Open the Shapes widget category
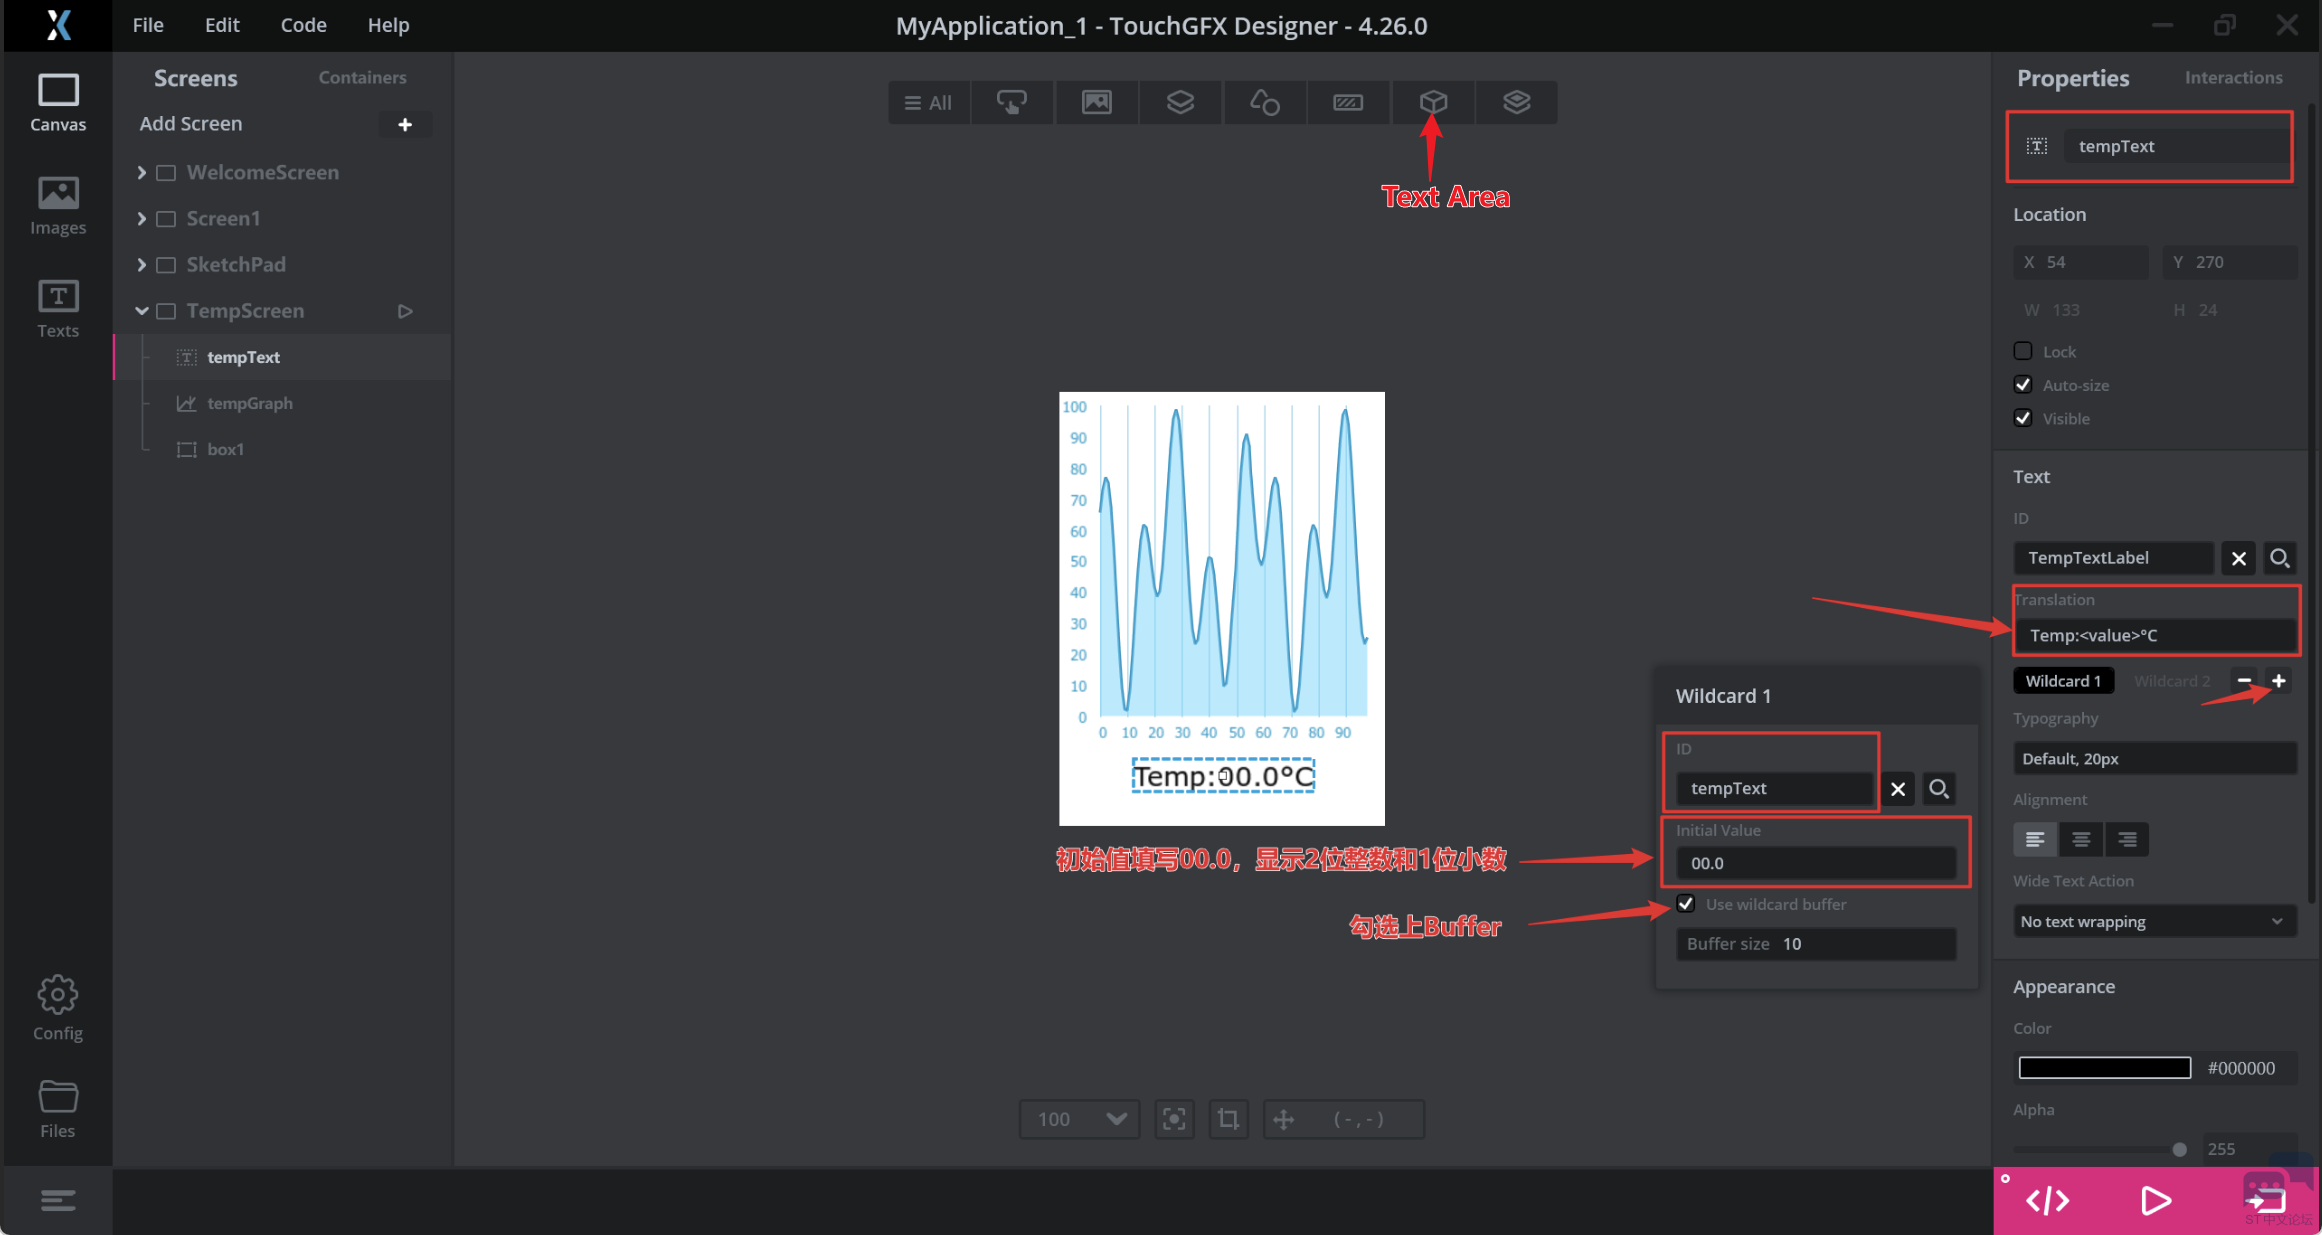 (1264, 102)
